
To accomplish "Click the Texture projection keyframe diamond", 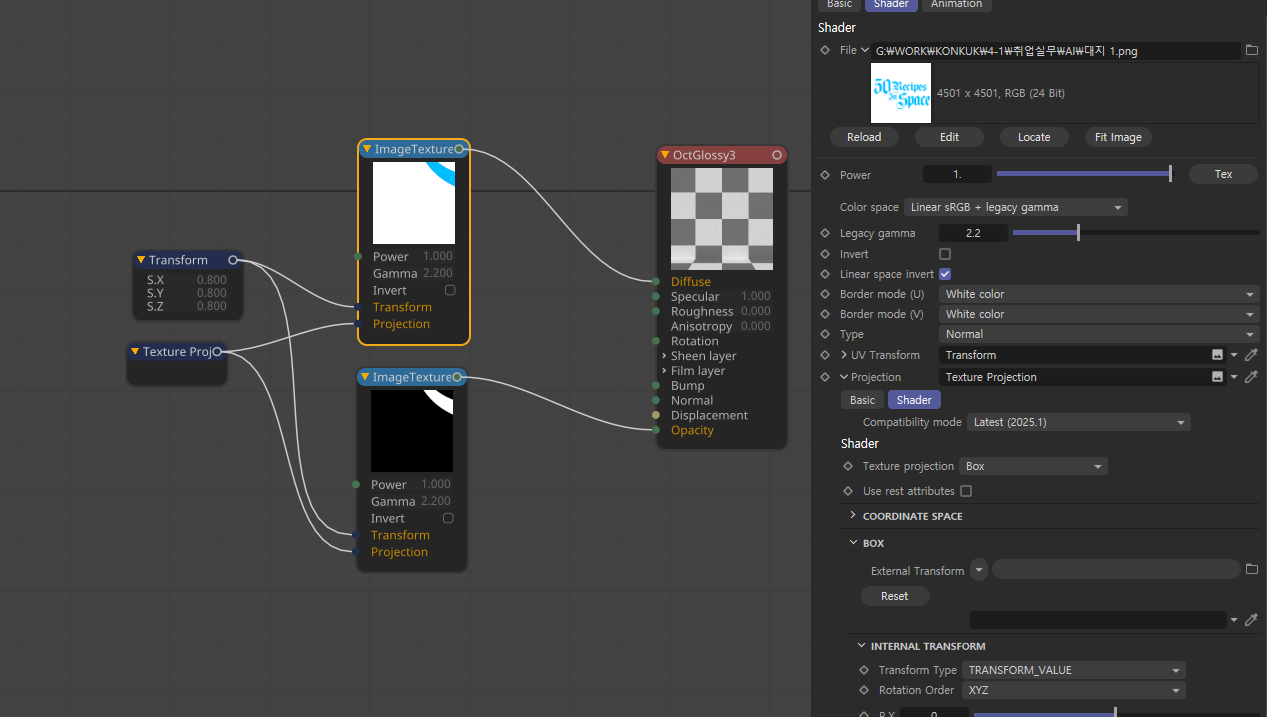I will click(x=848, y=466).
